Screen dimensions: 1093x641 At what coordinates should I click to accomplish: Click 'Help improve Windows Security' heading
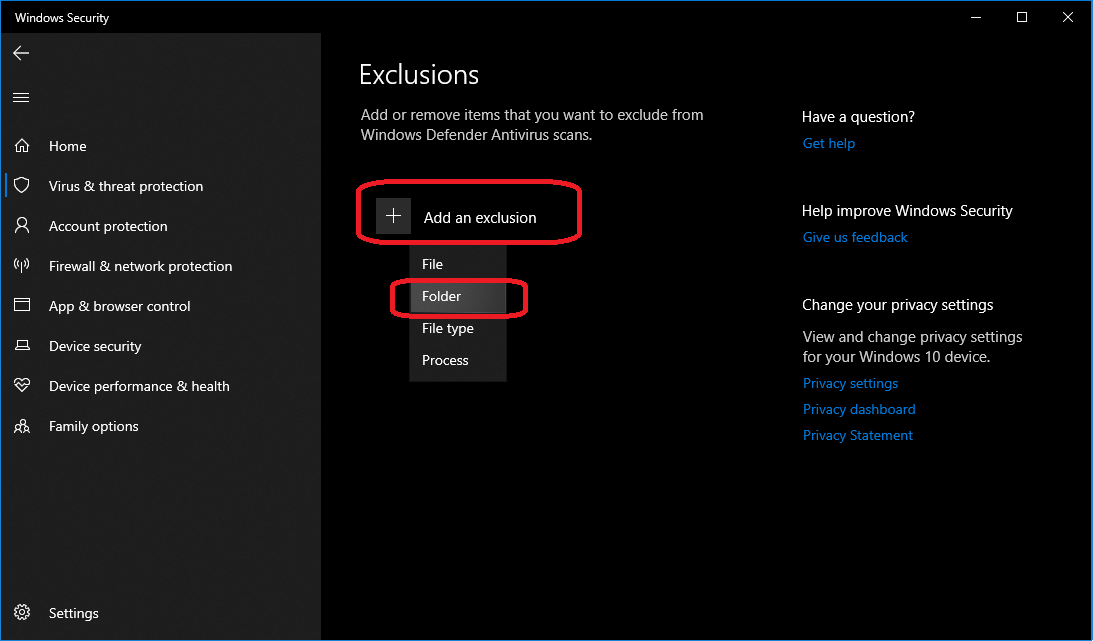tap(907, 210)
